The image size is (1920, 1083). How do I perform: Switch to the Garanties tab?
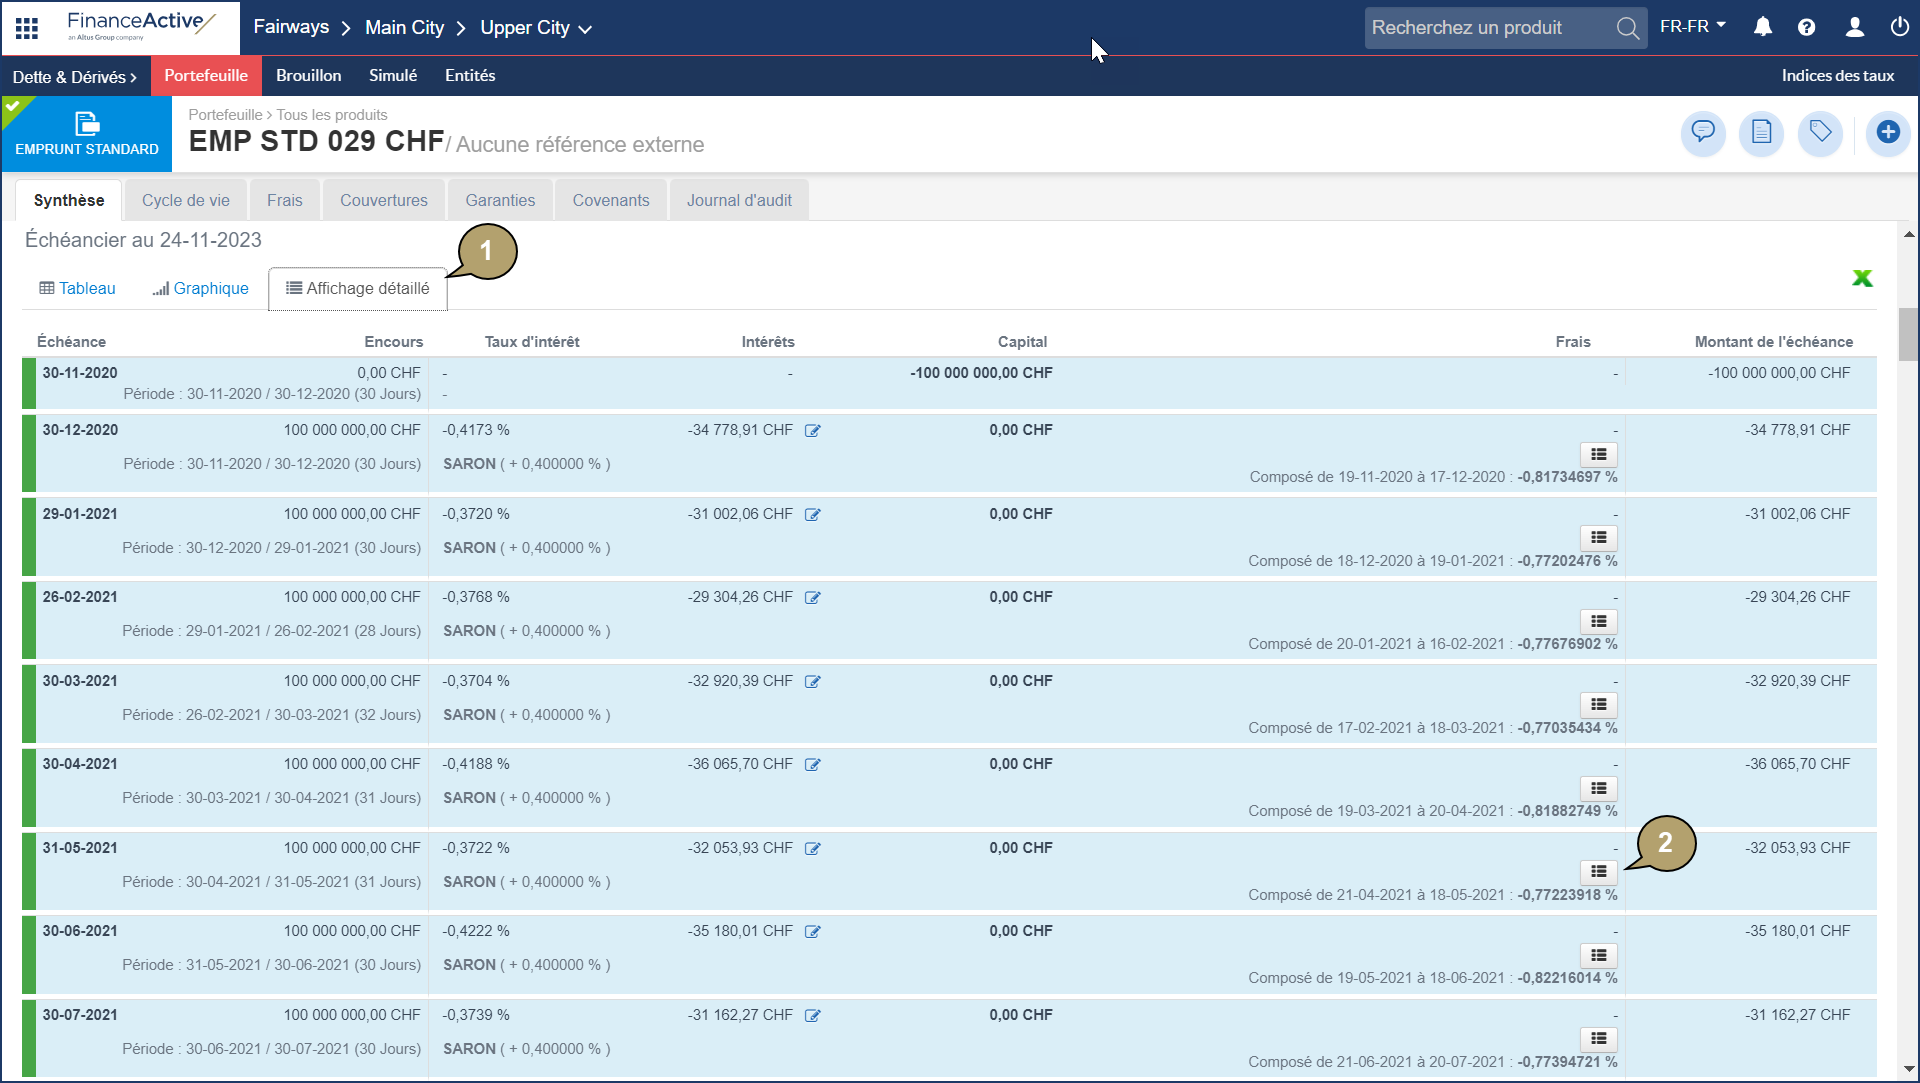coord(500,200)
